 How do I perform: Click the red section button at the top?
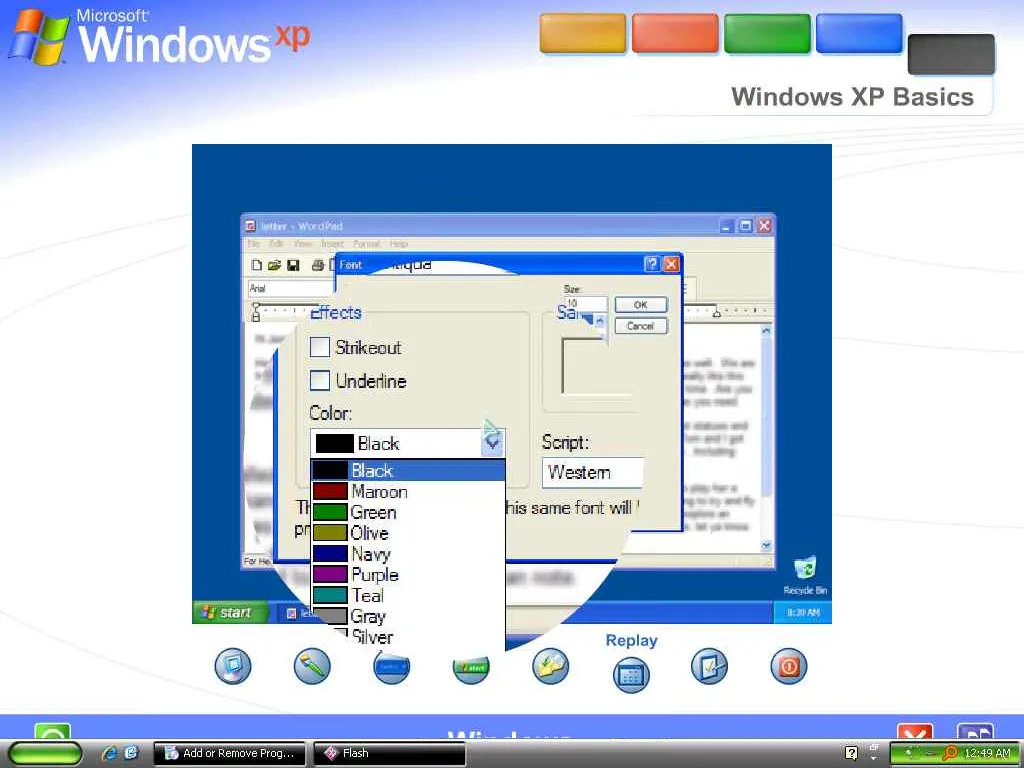pos(675,33)
